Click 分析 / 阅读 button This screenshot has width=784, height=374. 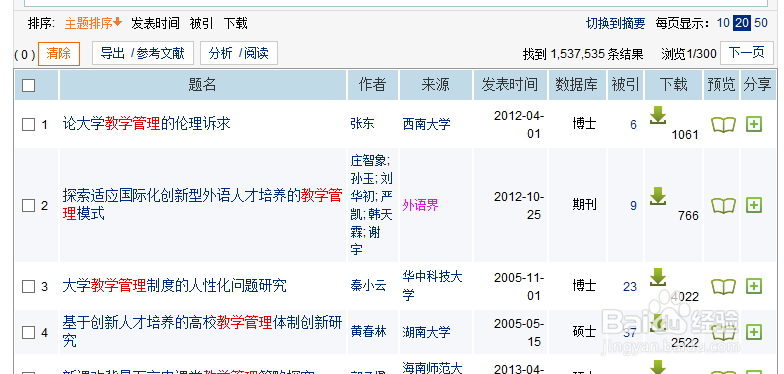(238, 54)
